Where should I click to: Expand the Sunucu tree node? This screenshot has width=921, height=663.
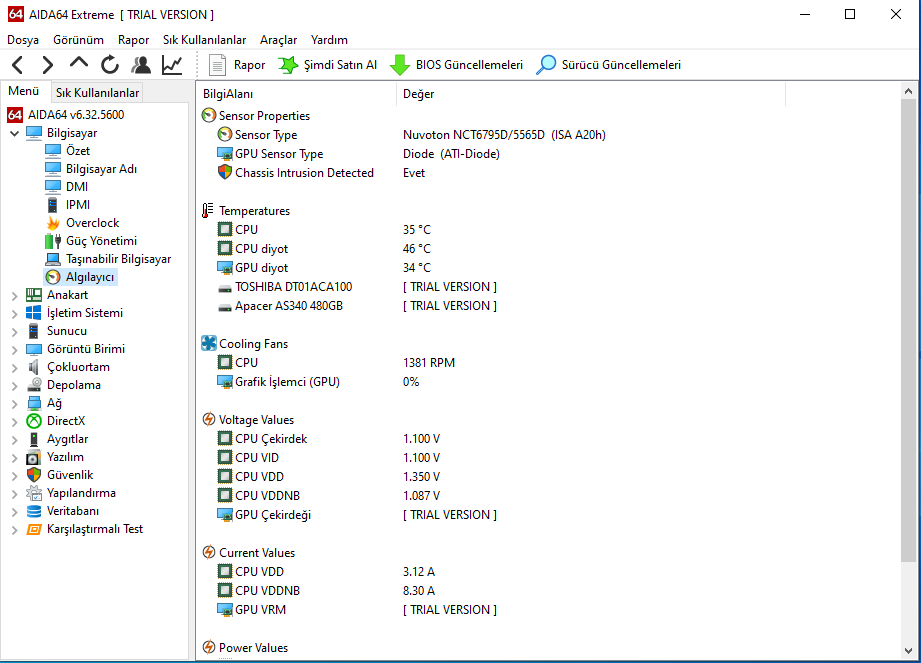click(x=15, y=332)
